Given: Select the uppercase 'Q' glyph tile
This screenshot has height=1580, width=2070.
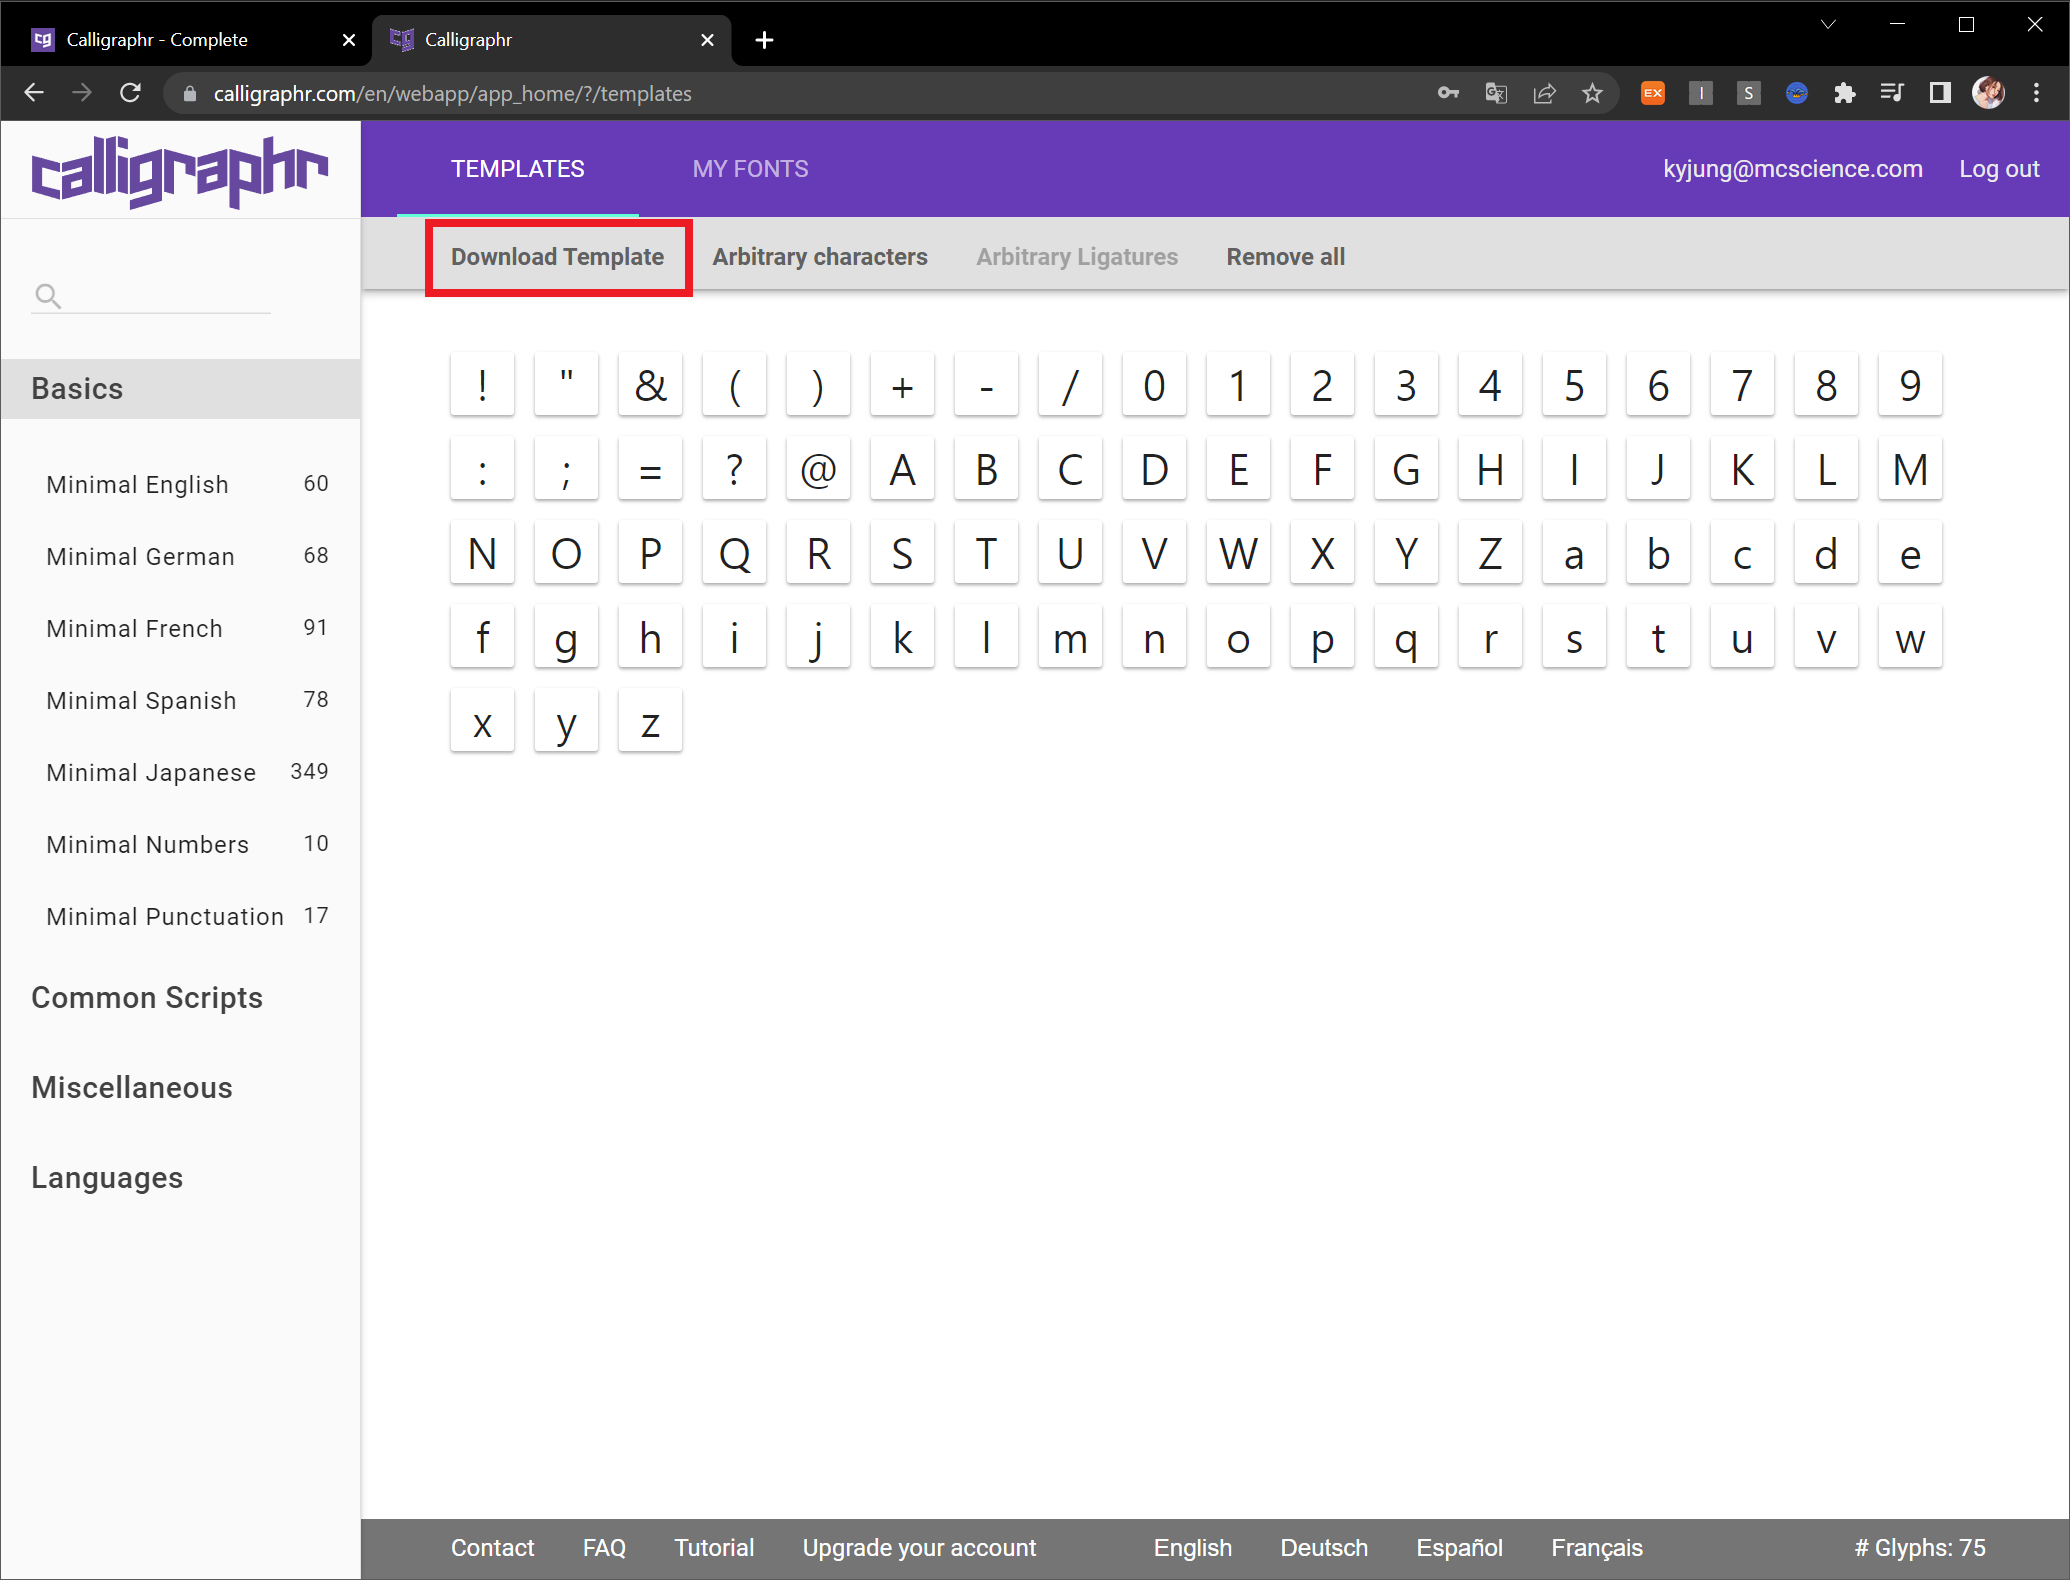Looking at the screenshot, I should 734,553.
